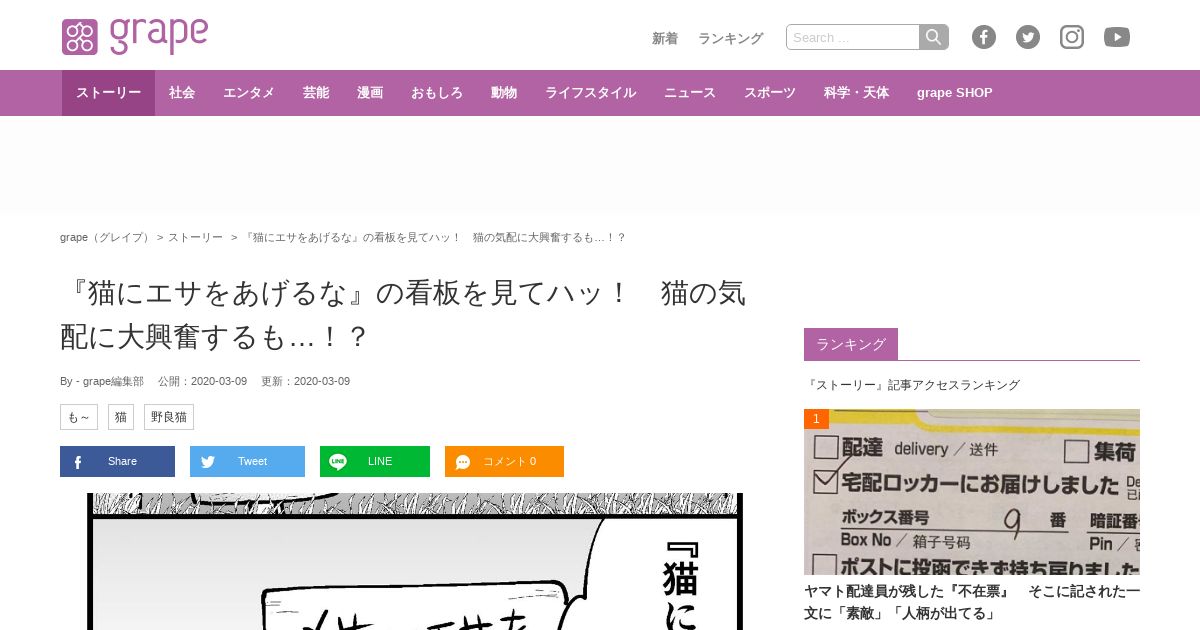
Task: Select the エンタメ nav item
Action: coord(249,93)
